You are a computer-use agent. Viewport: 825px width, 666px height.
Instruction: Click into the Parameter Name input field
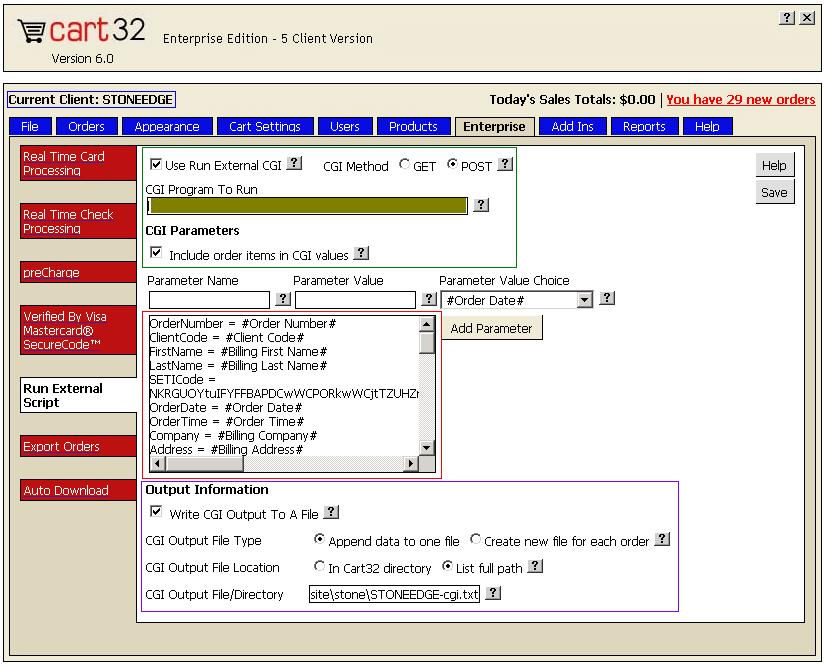[x=209, y=300]
